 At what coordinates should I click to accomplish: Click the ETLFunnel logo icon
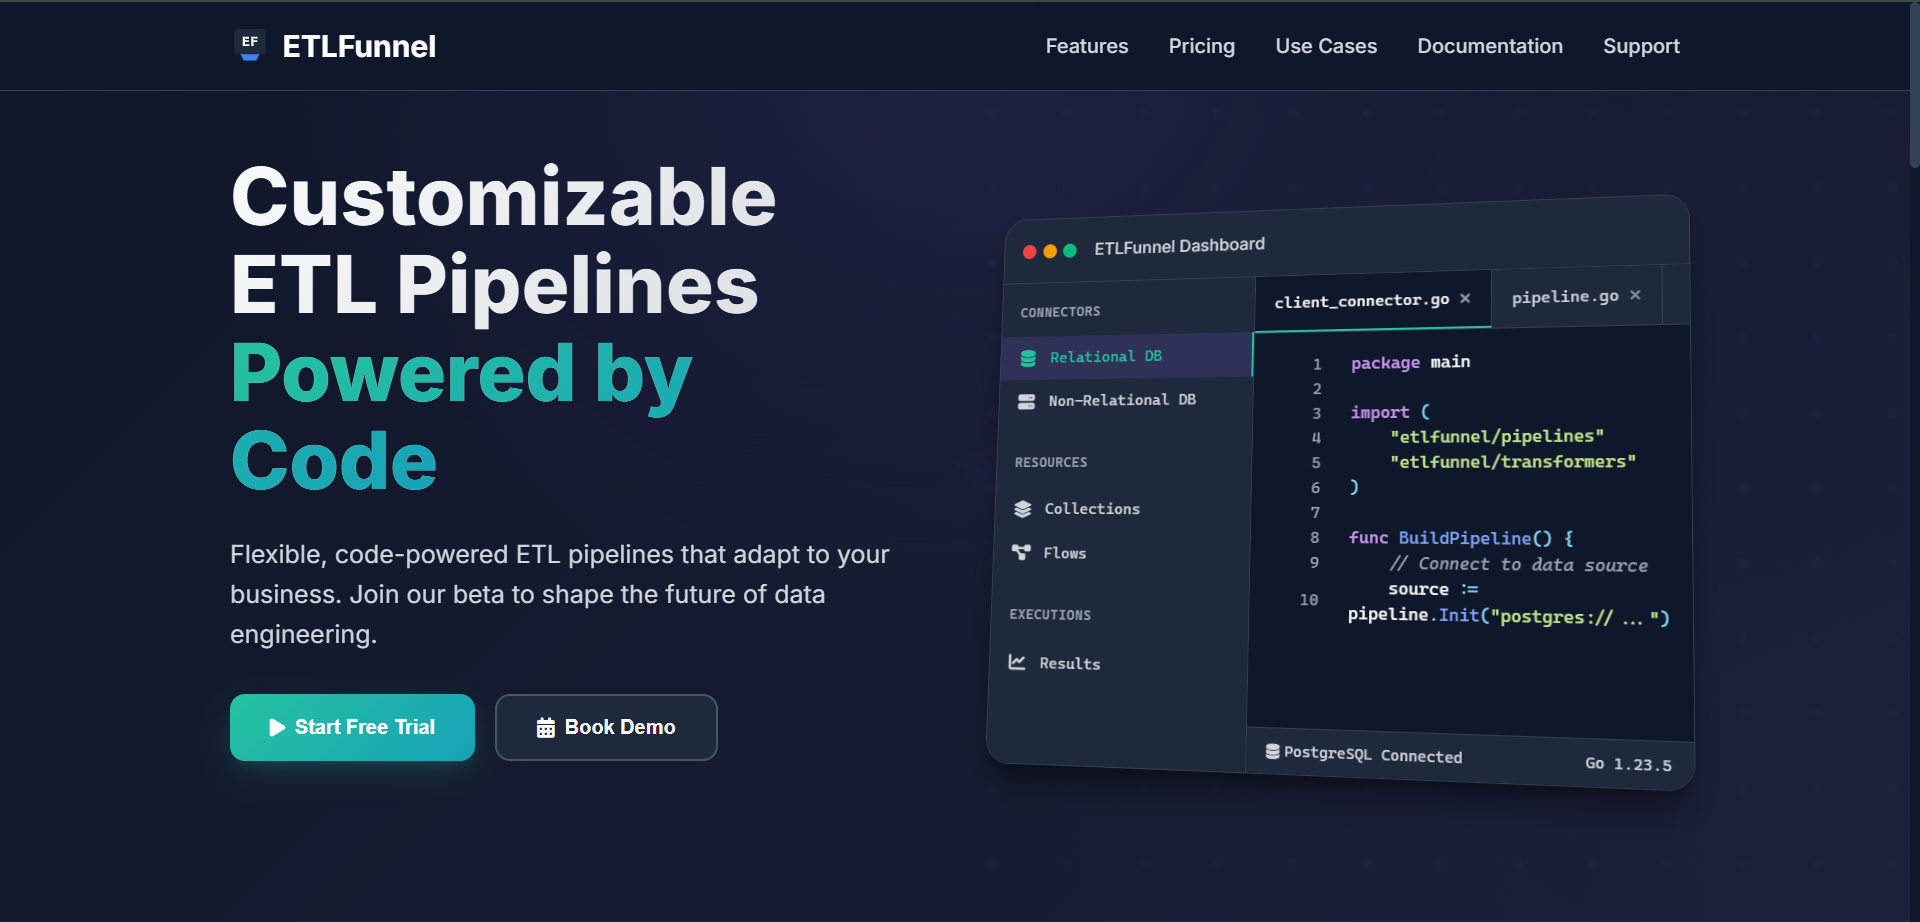pyautogui.click(x=248, y=44)
